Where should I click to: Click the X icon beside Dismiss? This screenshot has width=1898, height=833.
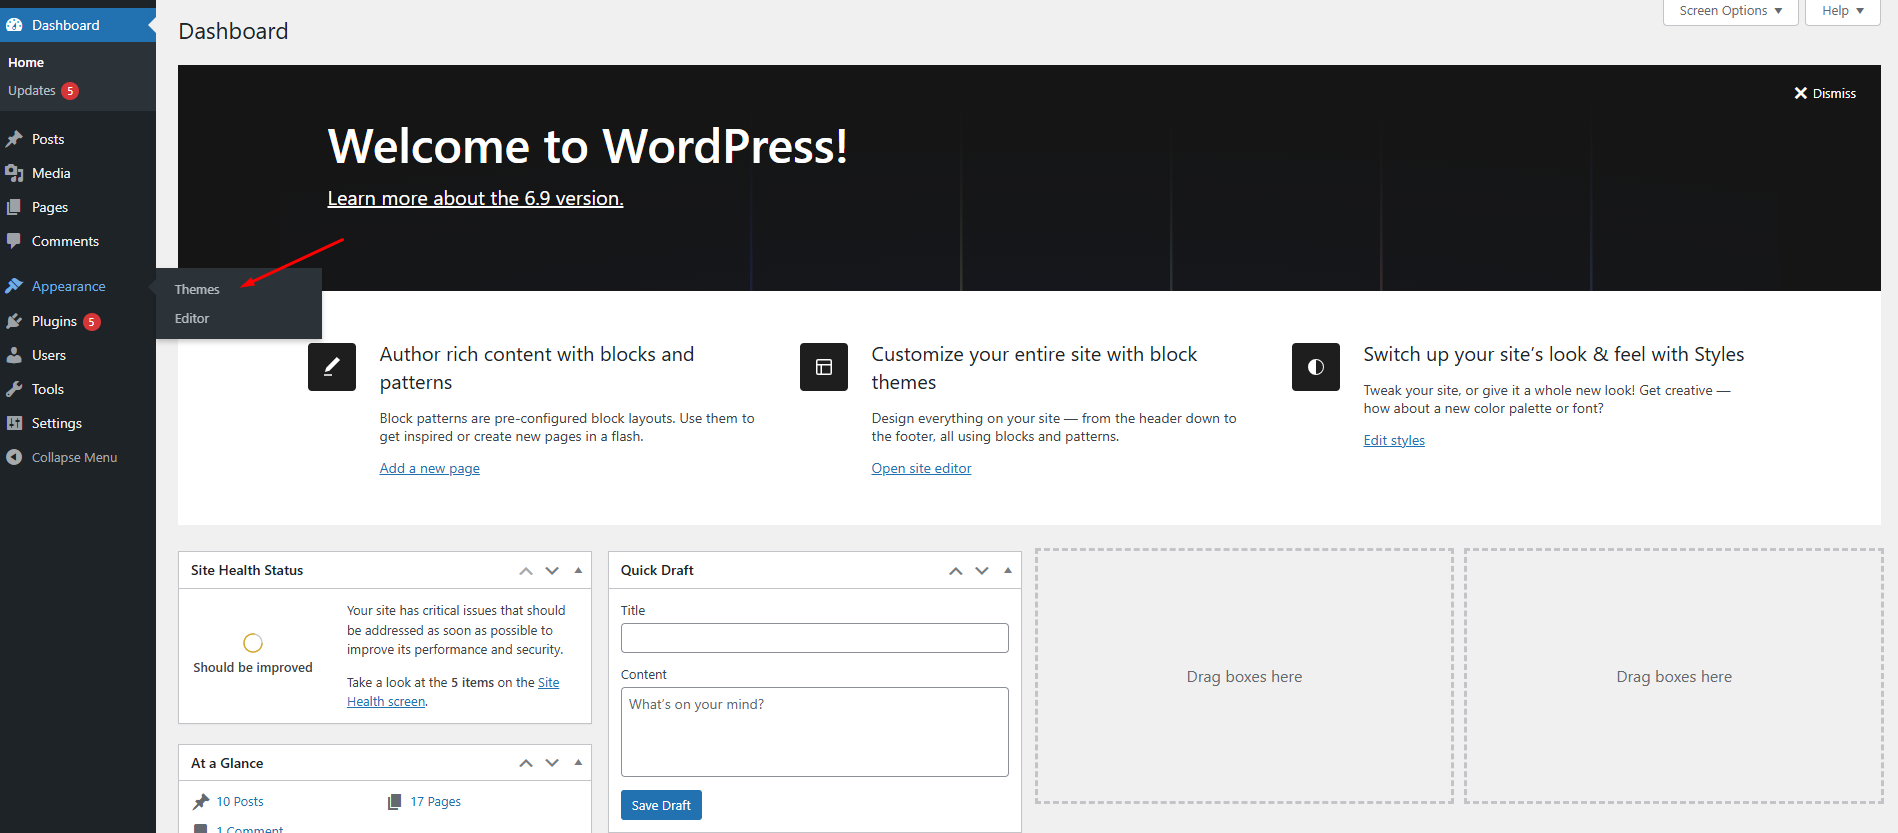coord(1801,93)
